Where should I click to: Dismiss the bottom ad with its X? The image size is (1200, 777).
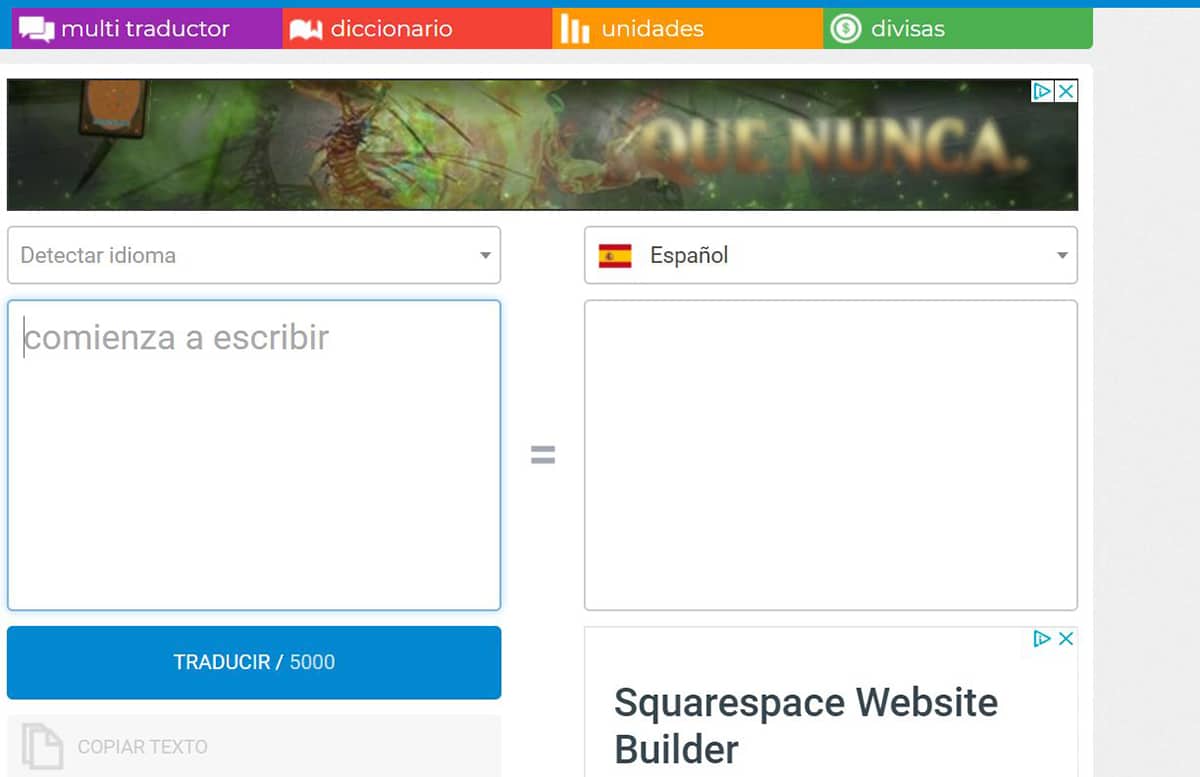coord(1068,638)
